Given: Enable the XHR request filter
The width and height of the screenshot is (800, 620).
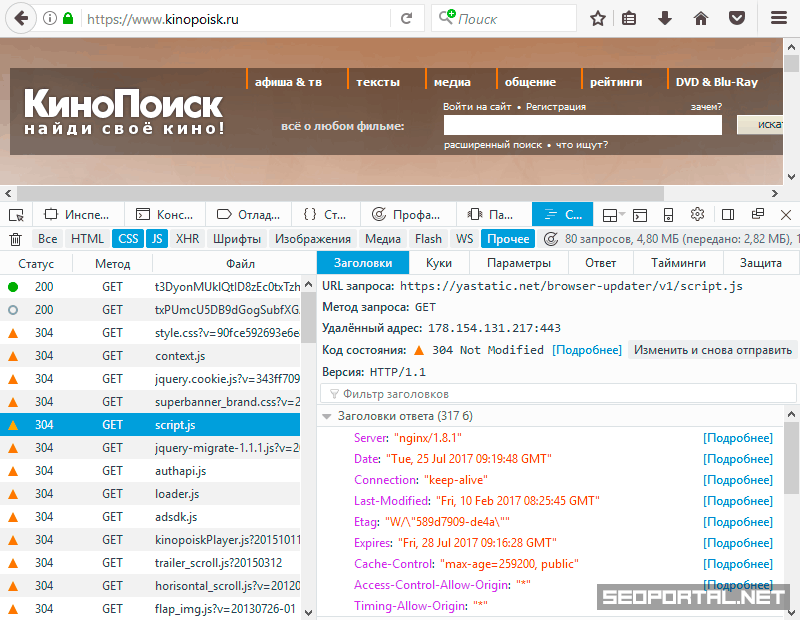Looking at the screenshot, I should (187, 239).
